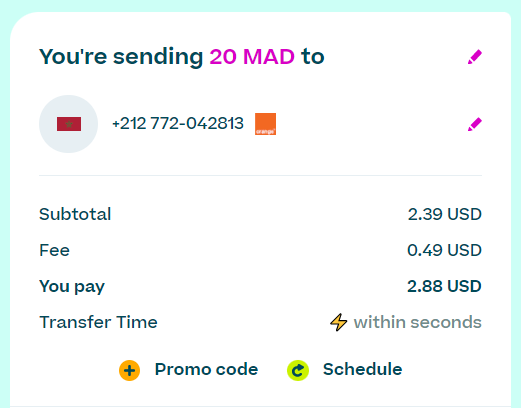Edit the 20 MAD sending amount
Screen dimensions: 521x408
click(x=475, y=57)
